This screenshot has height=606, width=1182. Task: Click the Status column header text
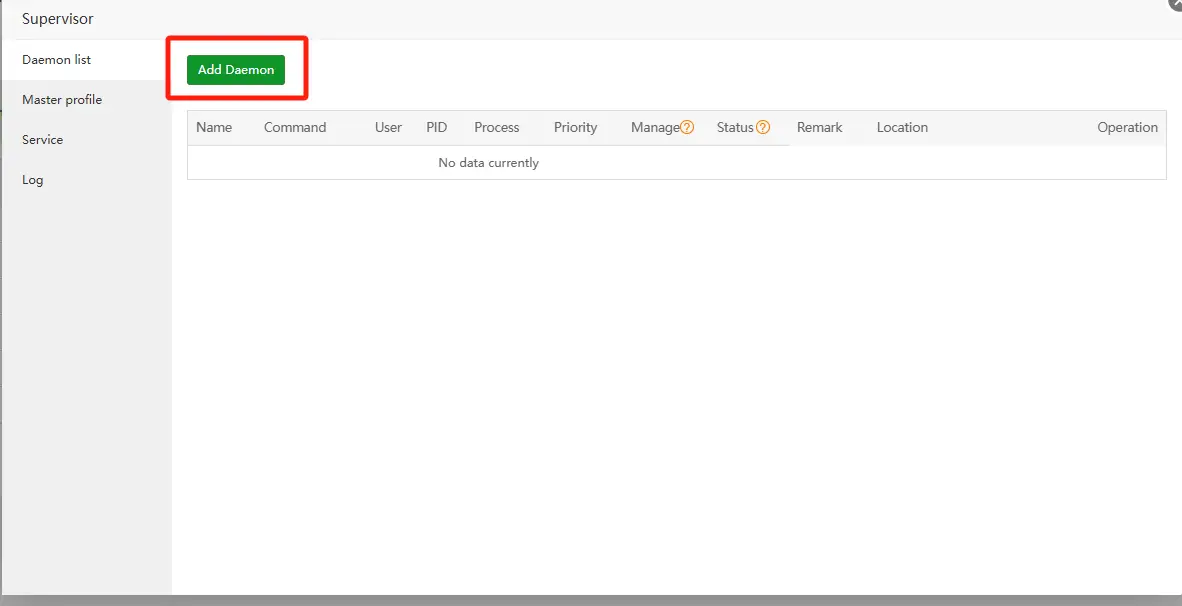point(735,127)
